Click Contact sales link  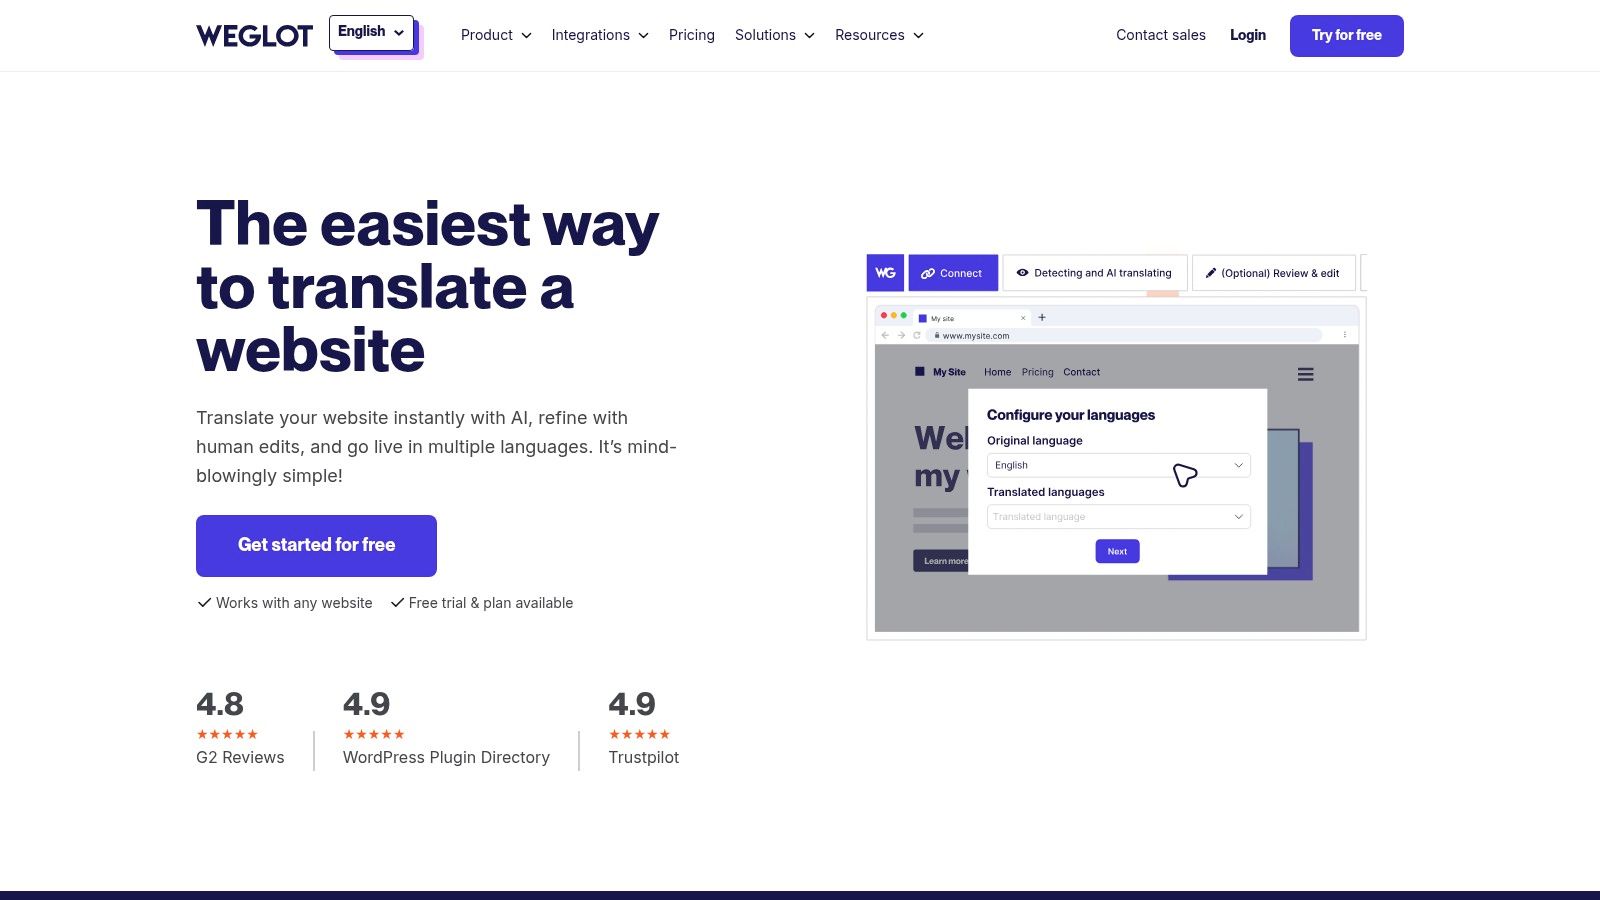(x=1161, y=35)
